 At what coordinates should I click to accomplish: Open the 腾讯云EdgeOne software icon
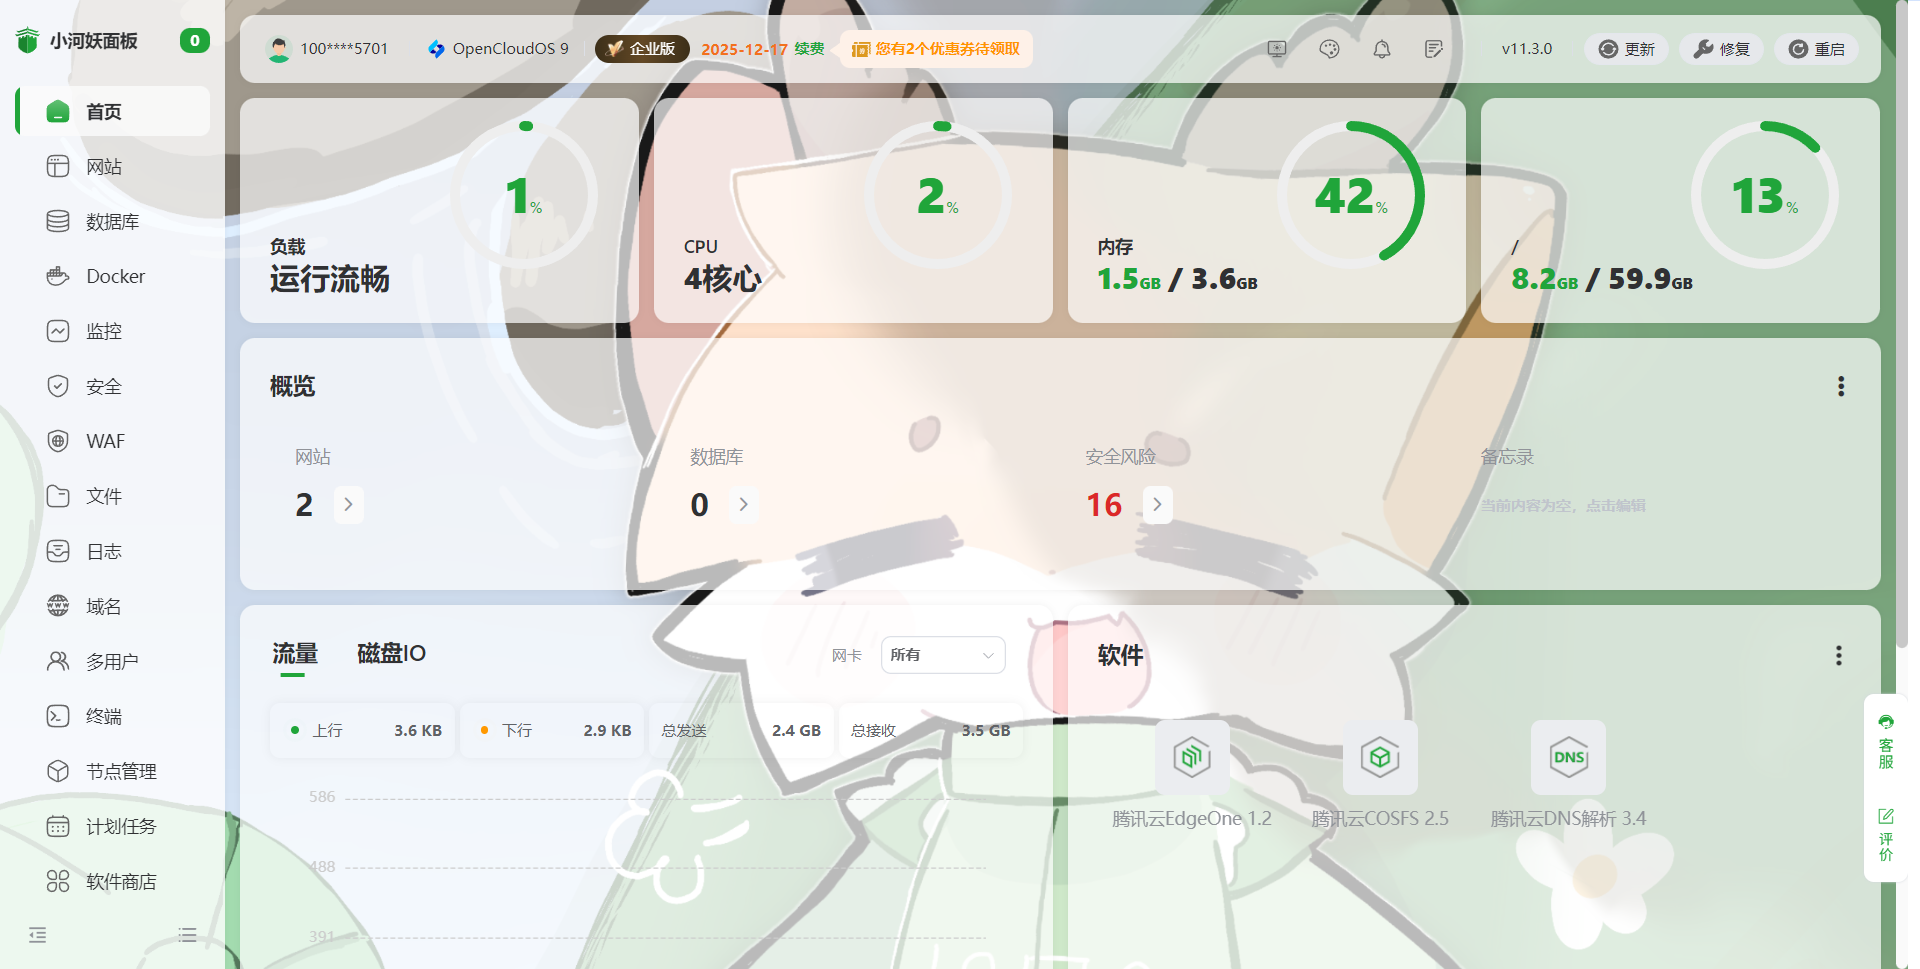point(1192,757)
